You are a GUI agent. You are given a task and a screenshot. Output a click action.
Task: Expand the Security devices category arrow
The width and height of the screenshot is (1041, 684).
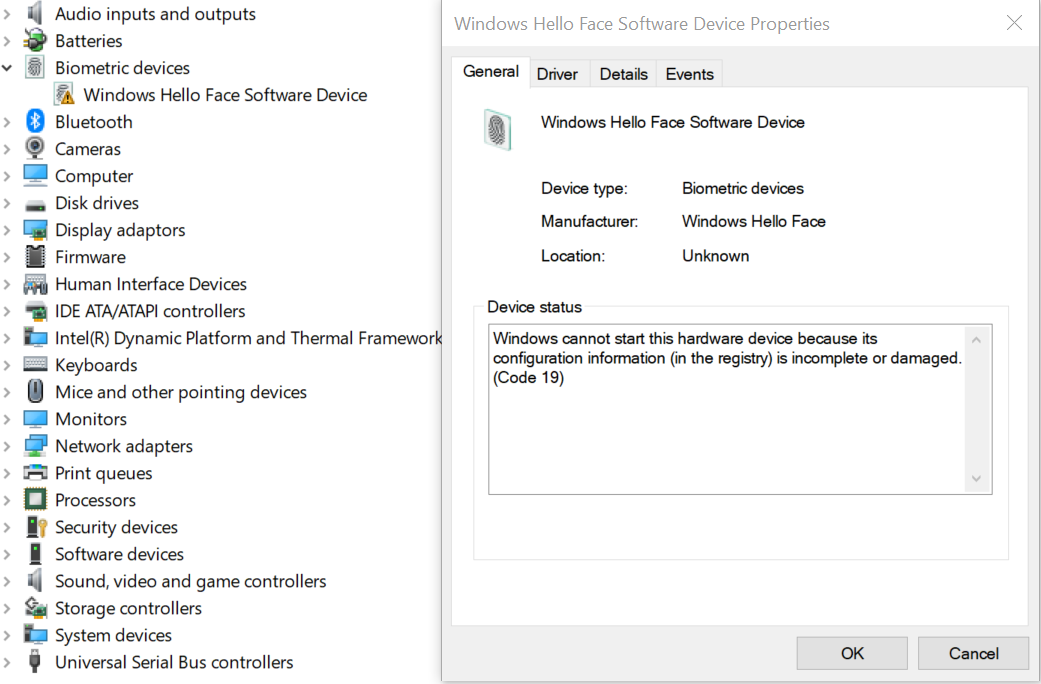click(7, 527)
